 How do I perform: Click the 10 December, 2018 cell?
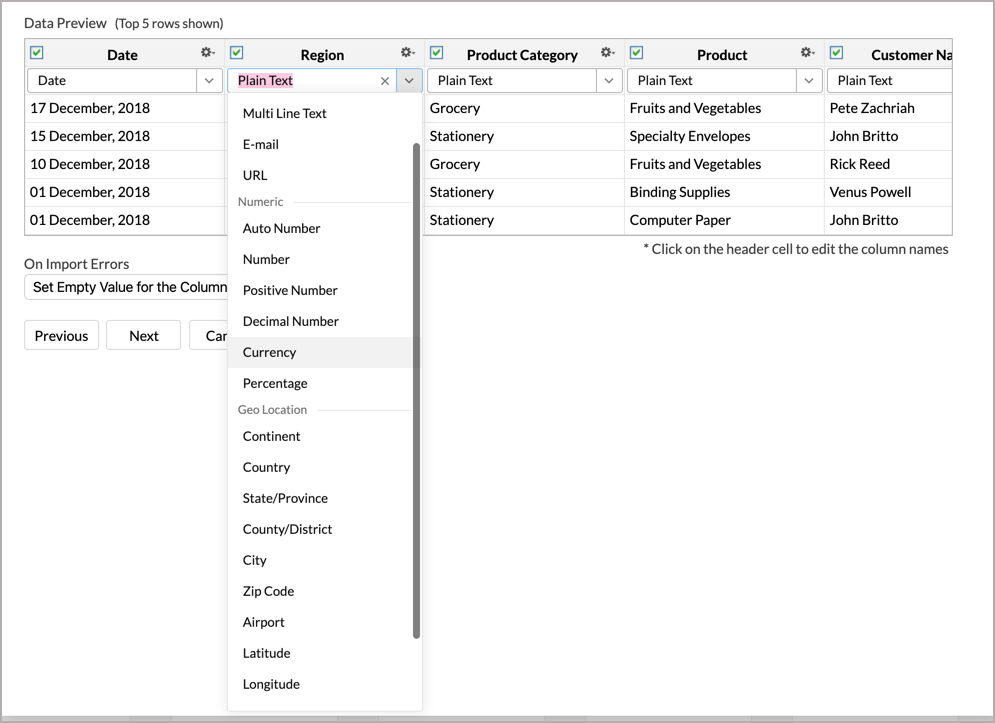(x=124, y=164)
